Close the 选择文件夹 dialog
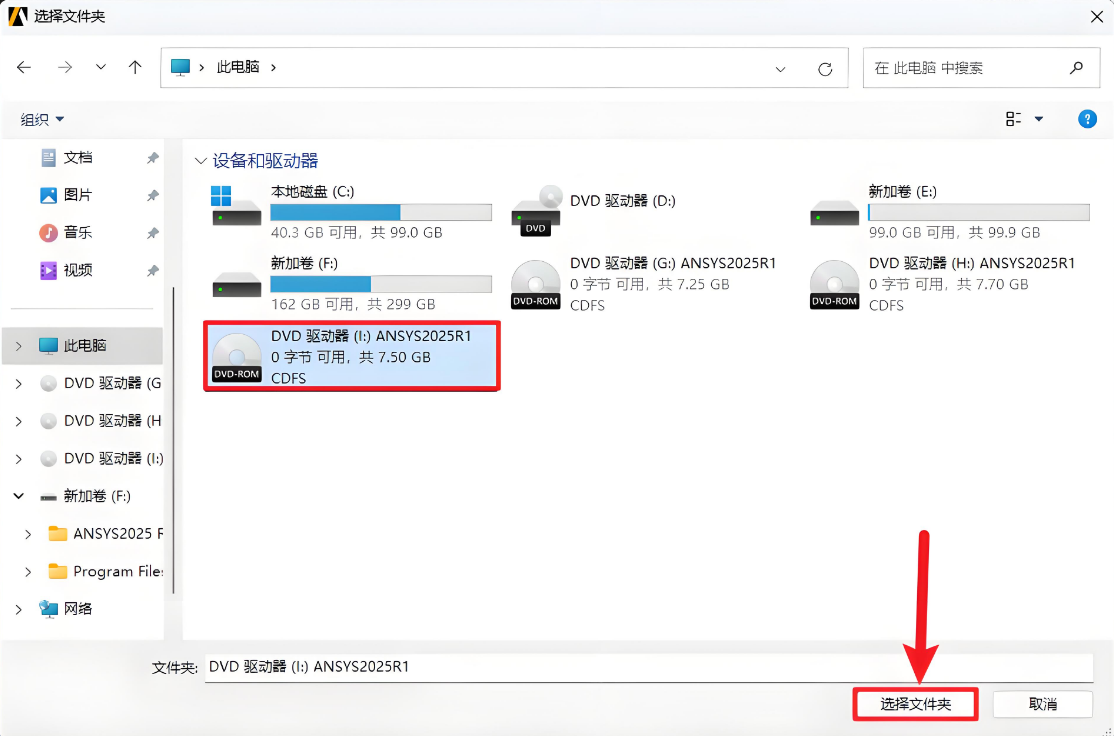 1096,16
